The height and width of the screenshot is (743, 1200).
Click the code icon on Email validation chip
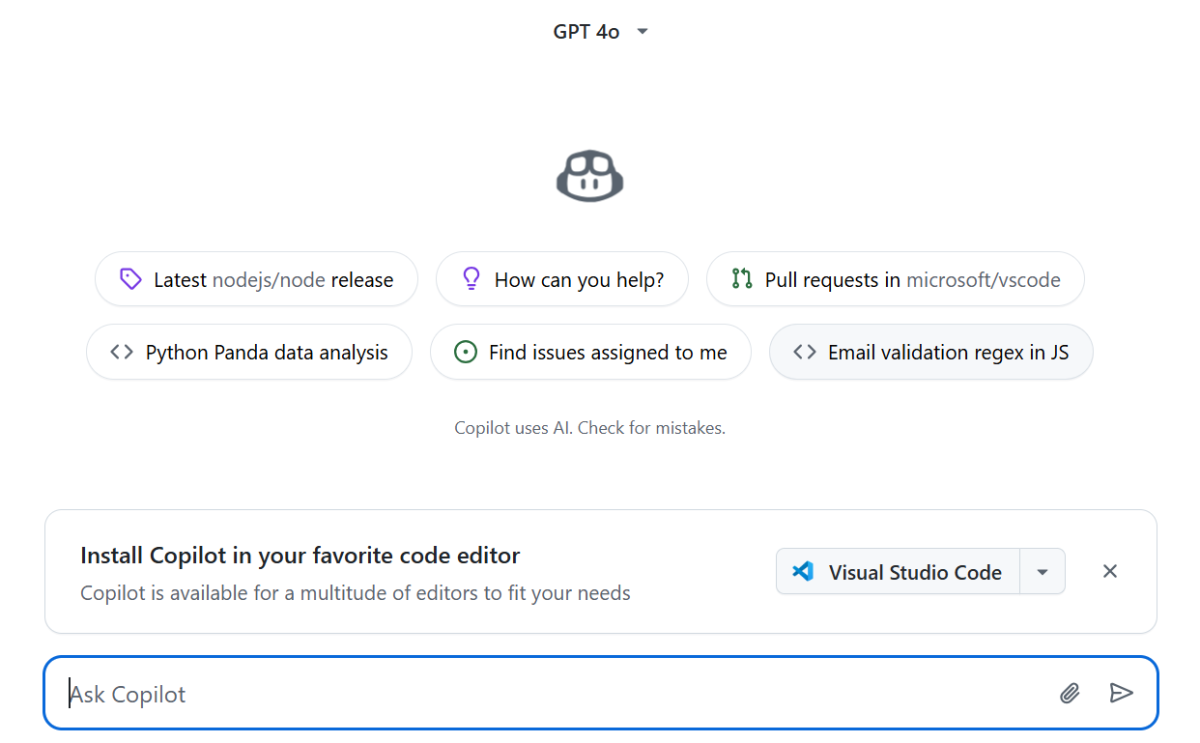coord(804,352)
